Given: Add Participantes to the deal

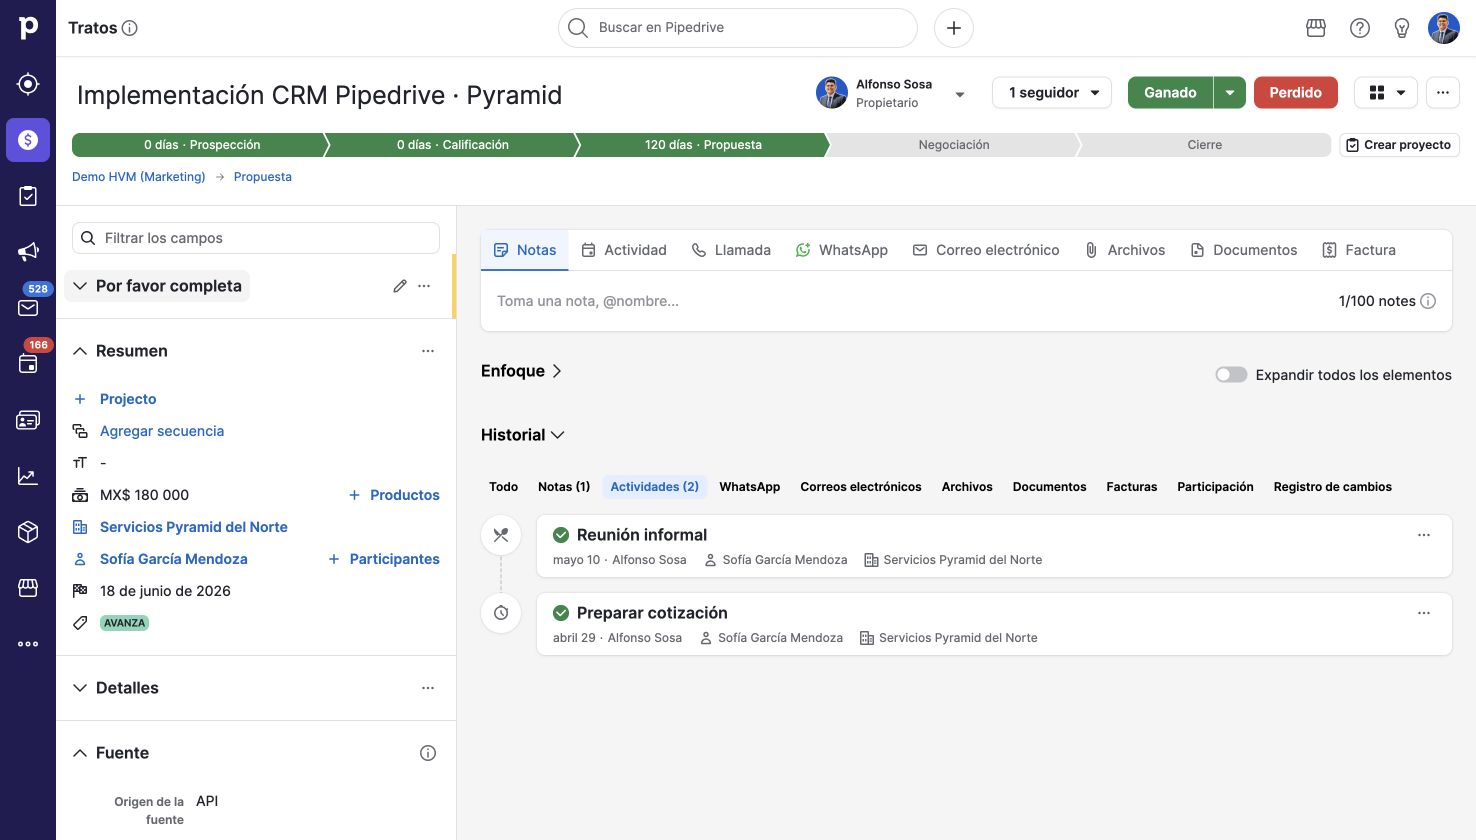Looking at the screenshot, I should pyautogui.click(x=384, y=559).
